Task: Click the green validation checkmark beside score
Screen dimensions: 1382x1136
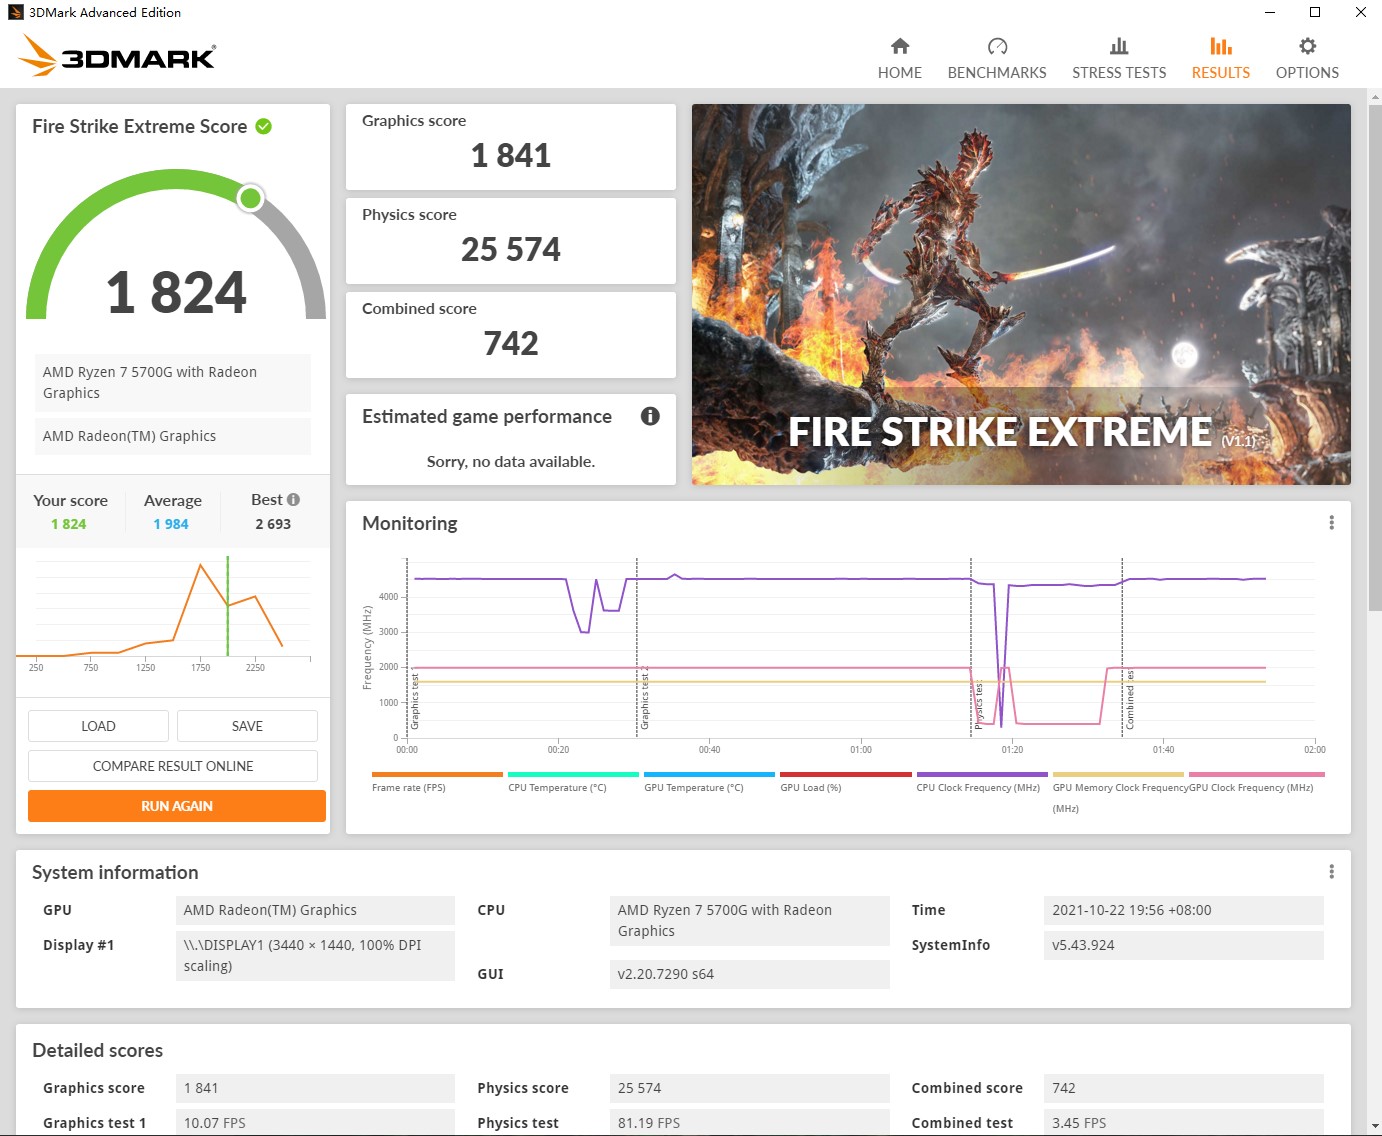Action: pyautogui.click(x=264, y=126)
